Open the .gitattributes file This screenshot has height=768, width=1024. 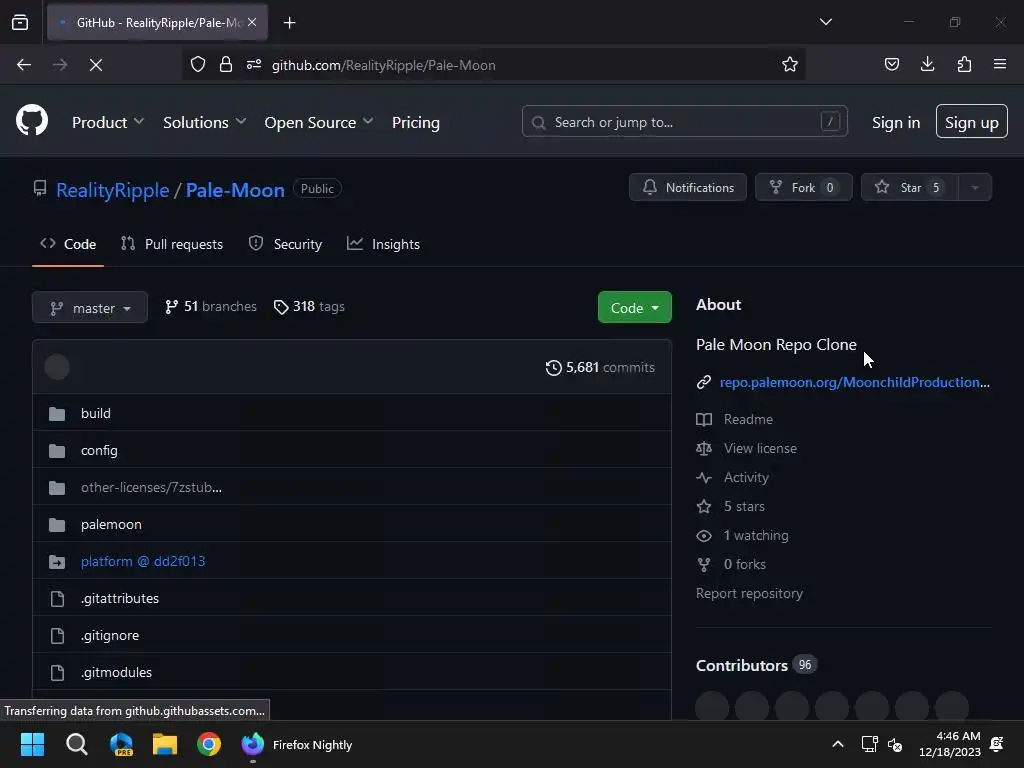(120, 598)
